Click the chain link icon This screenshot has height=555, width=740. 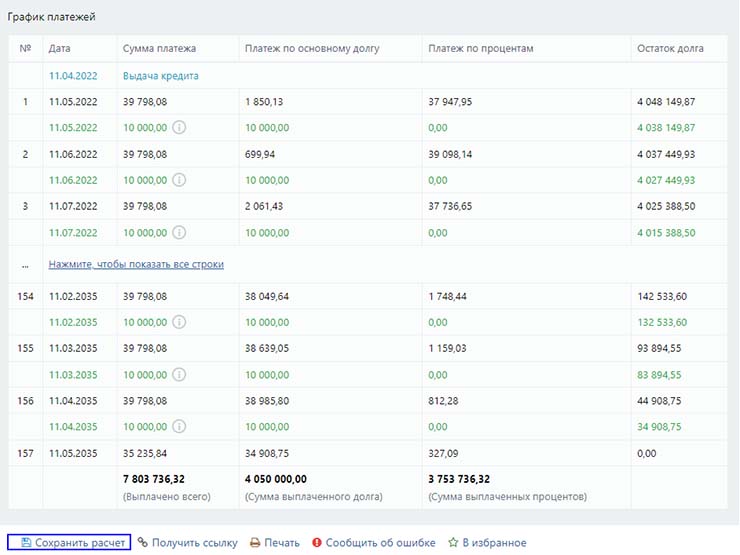pos(143,543)
